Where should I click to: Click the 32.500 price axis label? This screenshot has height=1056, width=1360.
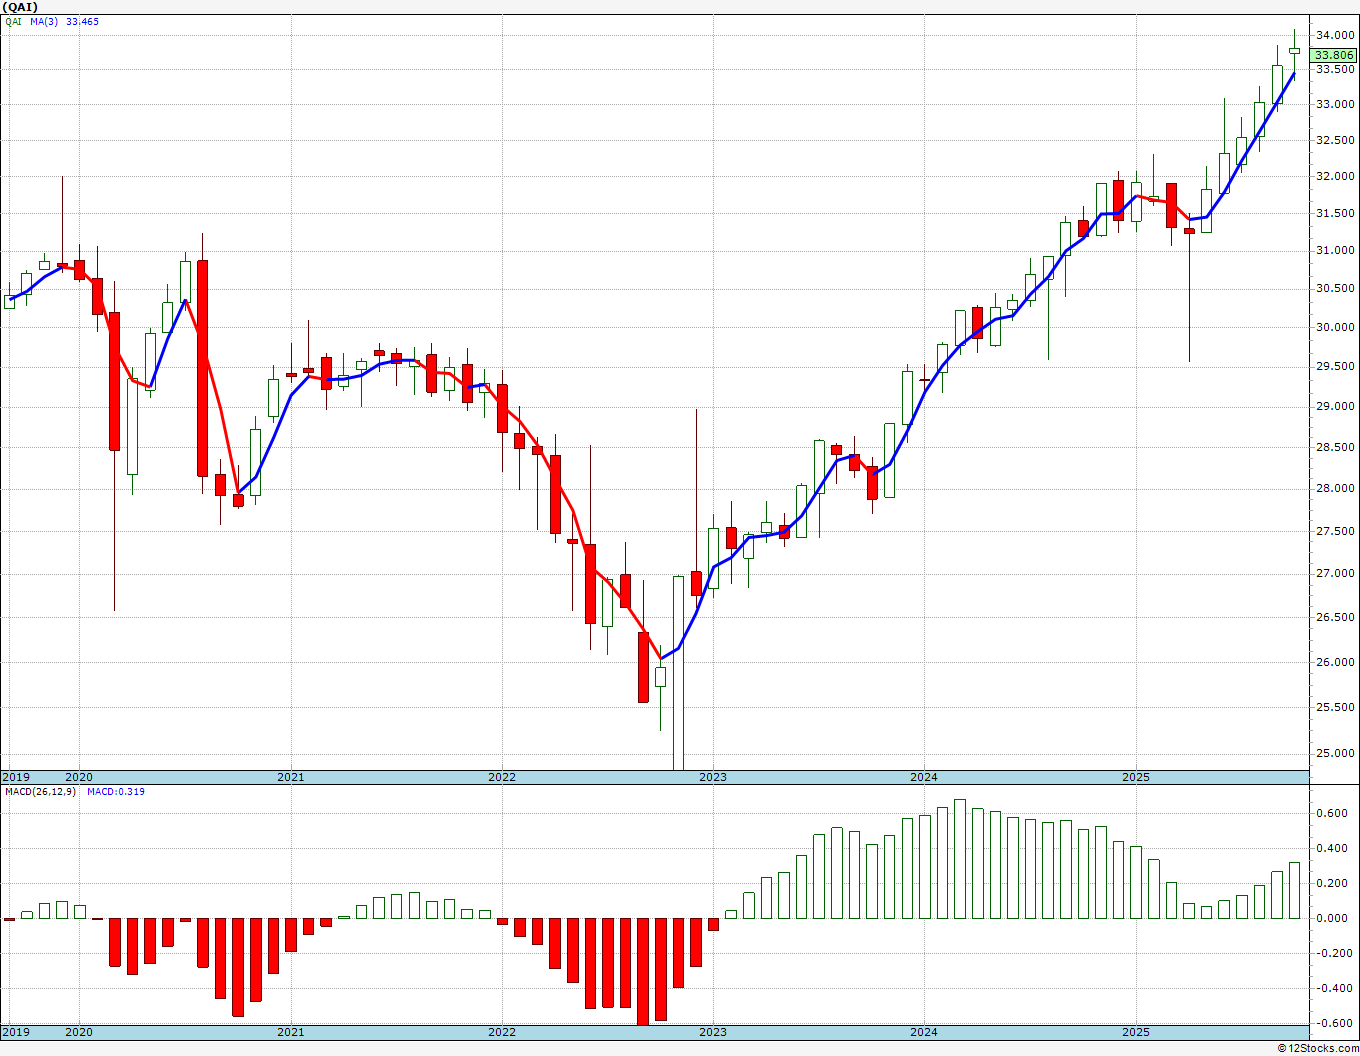pyautogui.click(x=1336, y=140)
